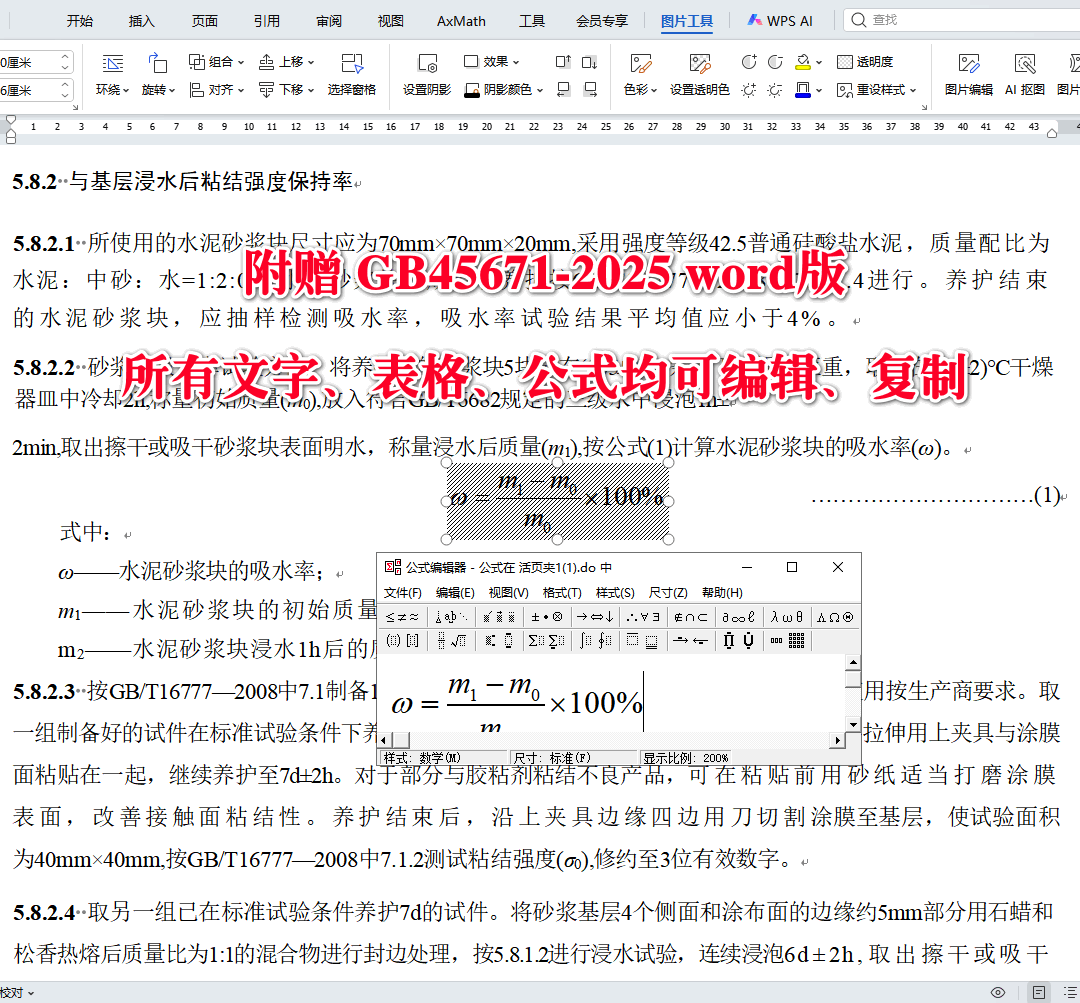Click the WPS AI button

(x=780, y=20)
